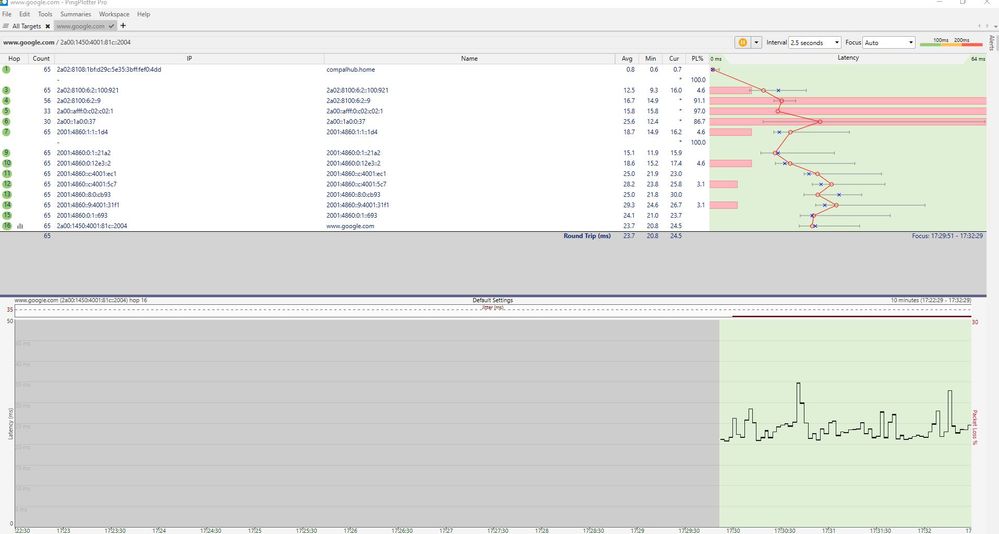Click the 17:30 mark on the timeline axis
This screenshot has height=534, width=999.
click(x=733, y=530)
